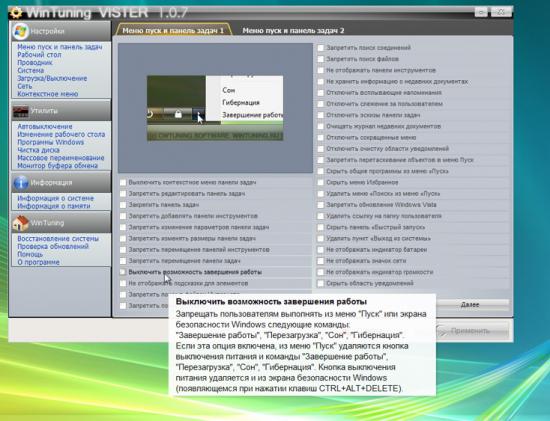This screenshot has width=550, height=421.
Task: Show Информация о системе
Action: pyautogui.click(x=55, y=198)
